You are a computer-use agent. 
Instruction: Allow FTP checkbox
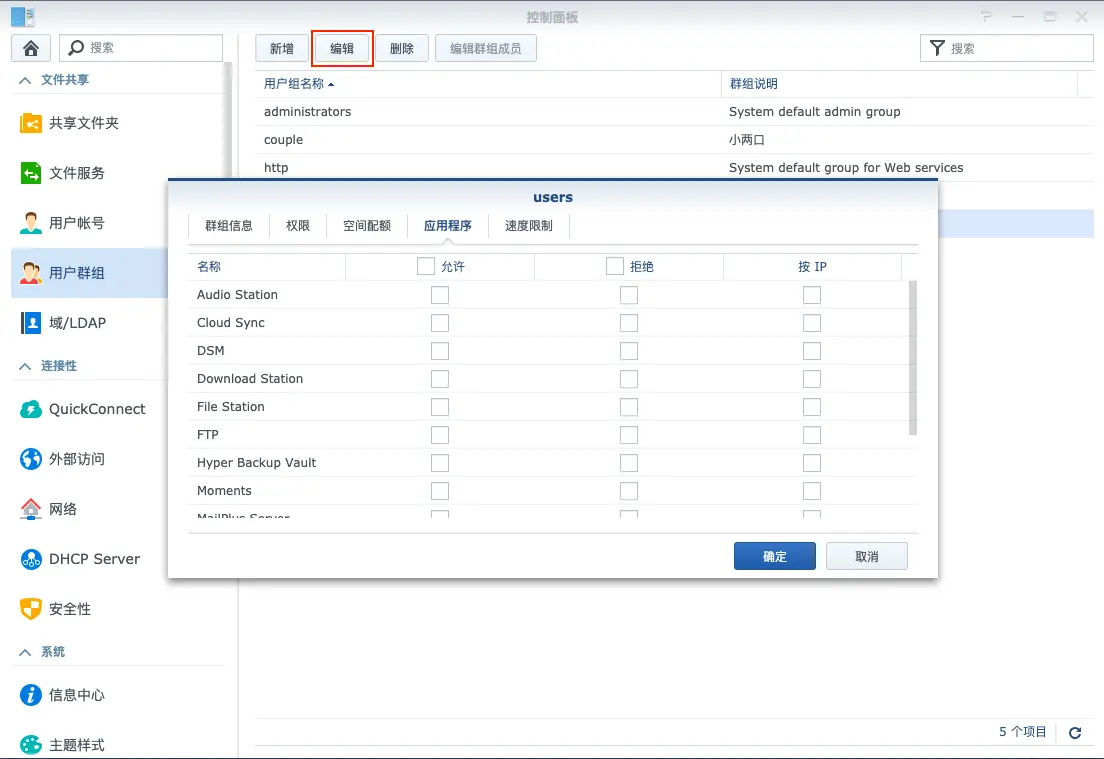pyautogui.click(x=440, y=435)
